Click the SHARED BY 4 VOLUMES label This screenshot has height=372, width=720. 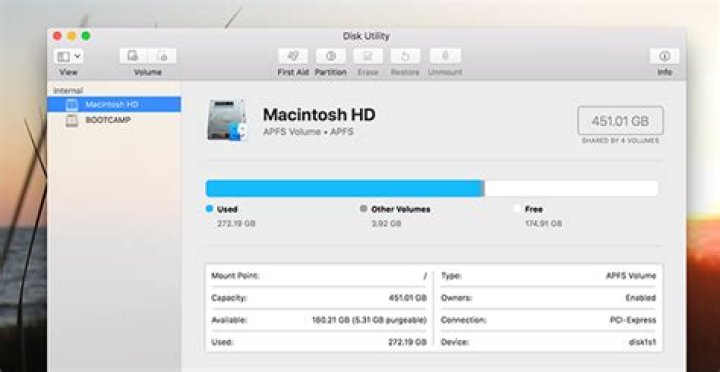620,141
